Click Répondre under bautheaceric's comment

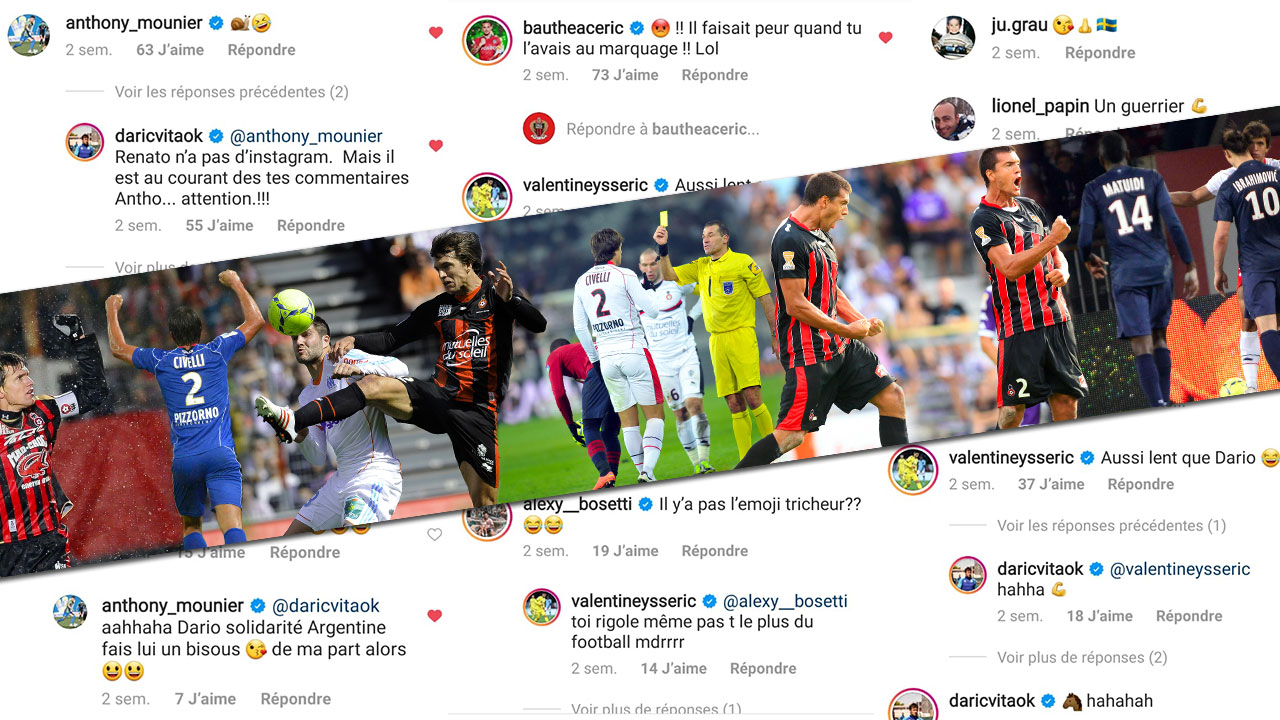pos(715,75)
